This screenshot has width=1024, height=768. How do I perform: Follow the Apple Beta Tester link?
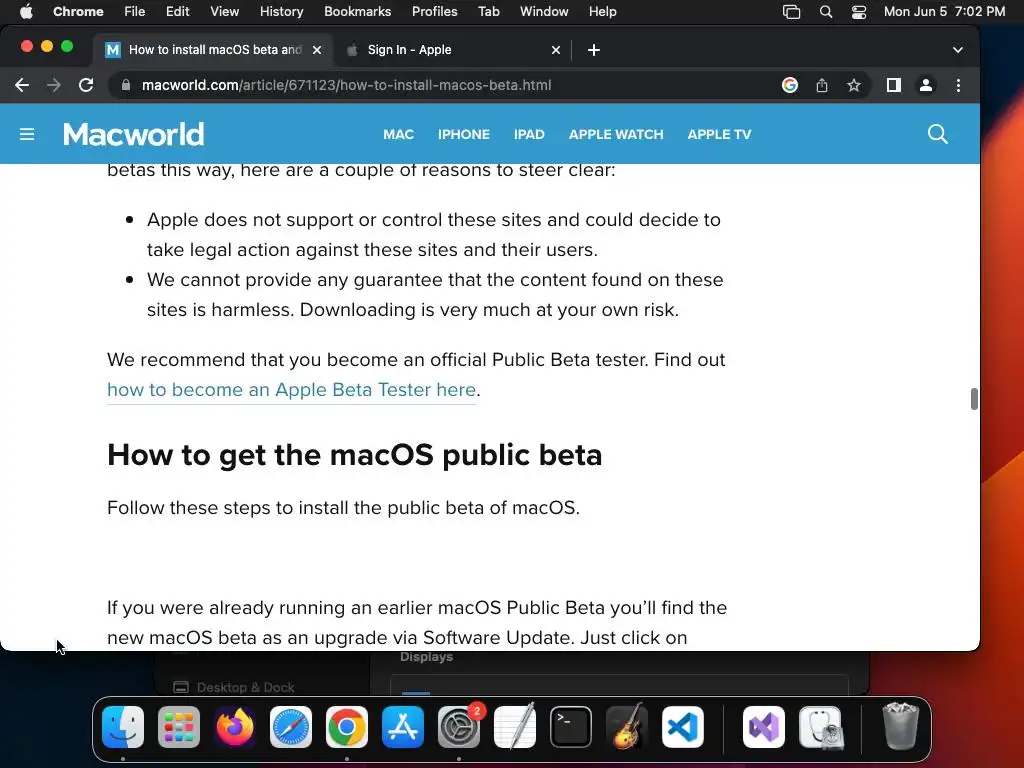pyautogui.click(x=291, y=390)
